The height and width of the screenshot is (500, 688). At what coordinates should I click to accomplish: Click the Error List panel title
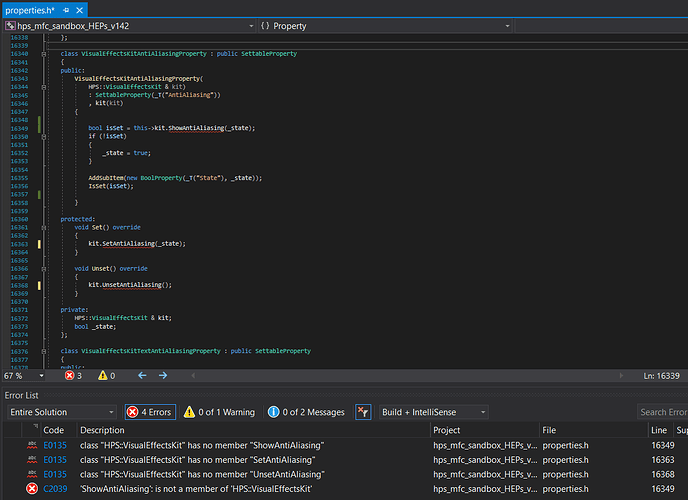point(22,395)
